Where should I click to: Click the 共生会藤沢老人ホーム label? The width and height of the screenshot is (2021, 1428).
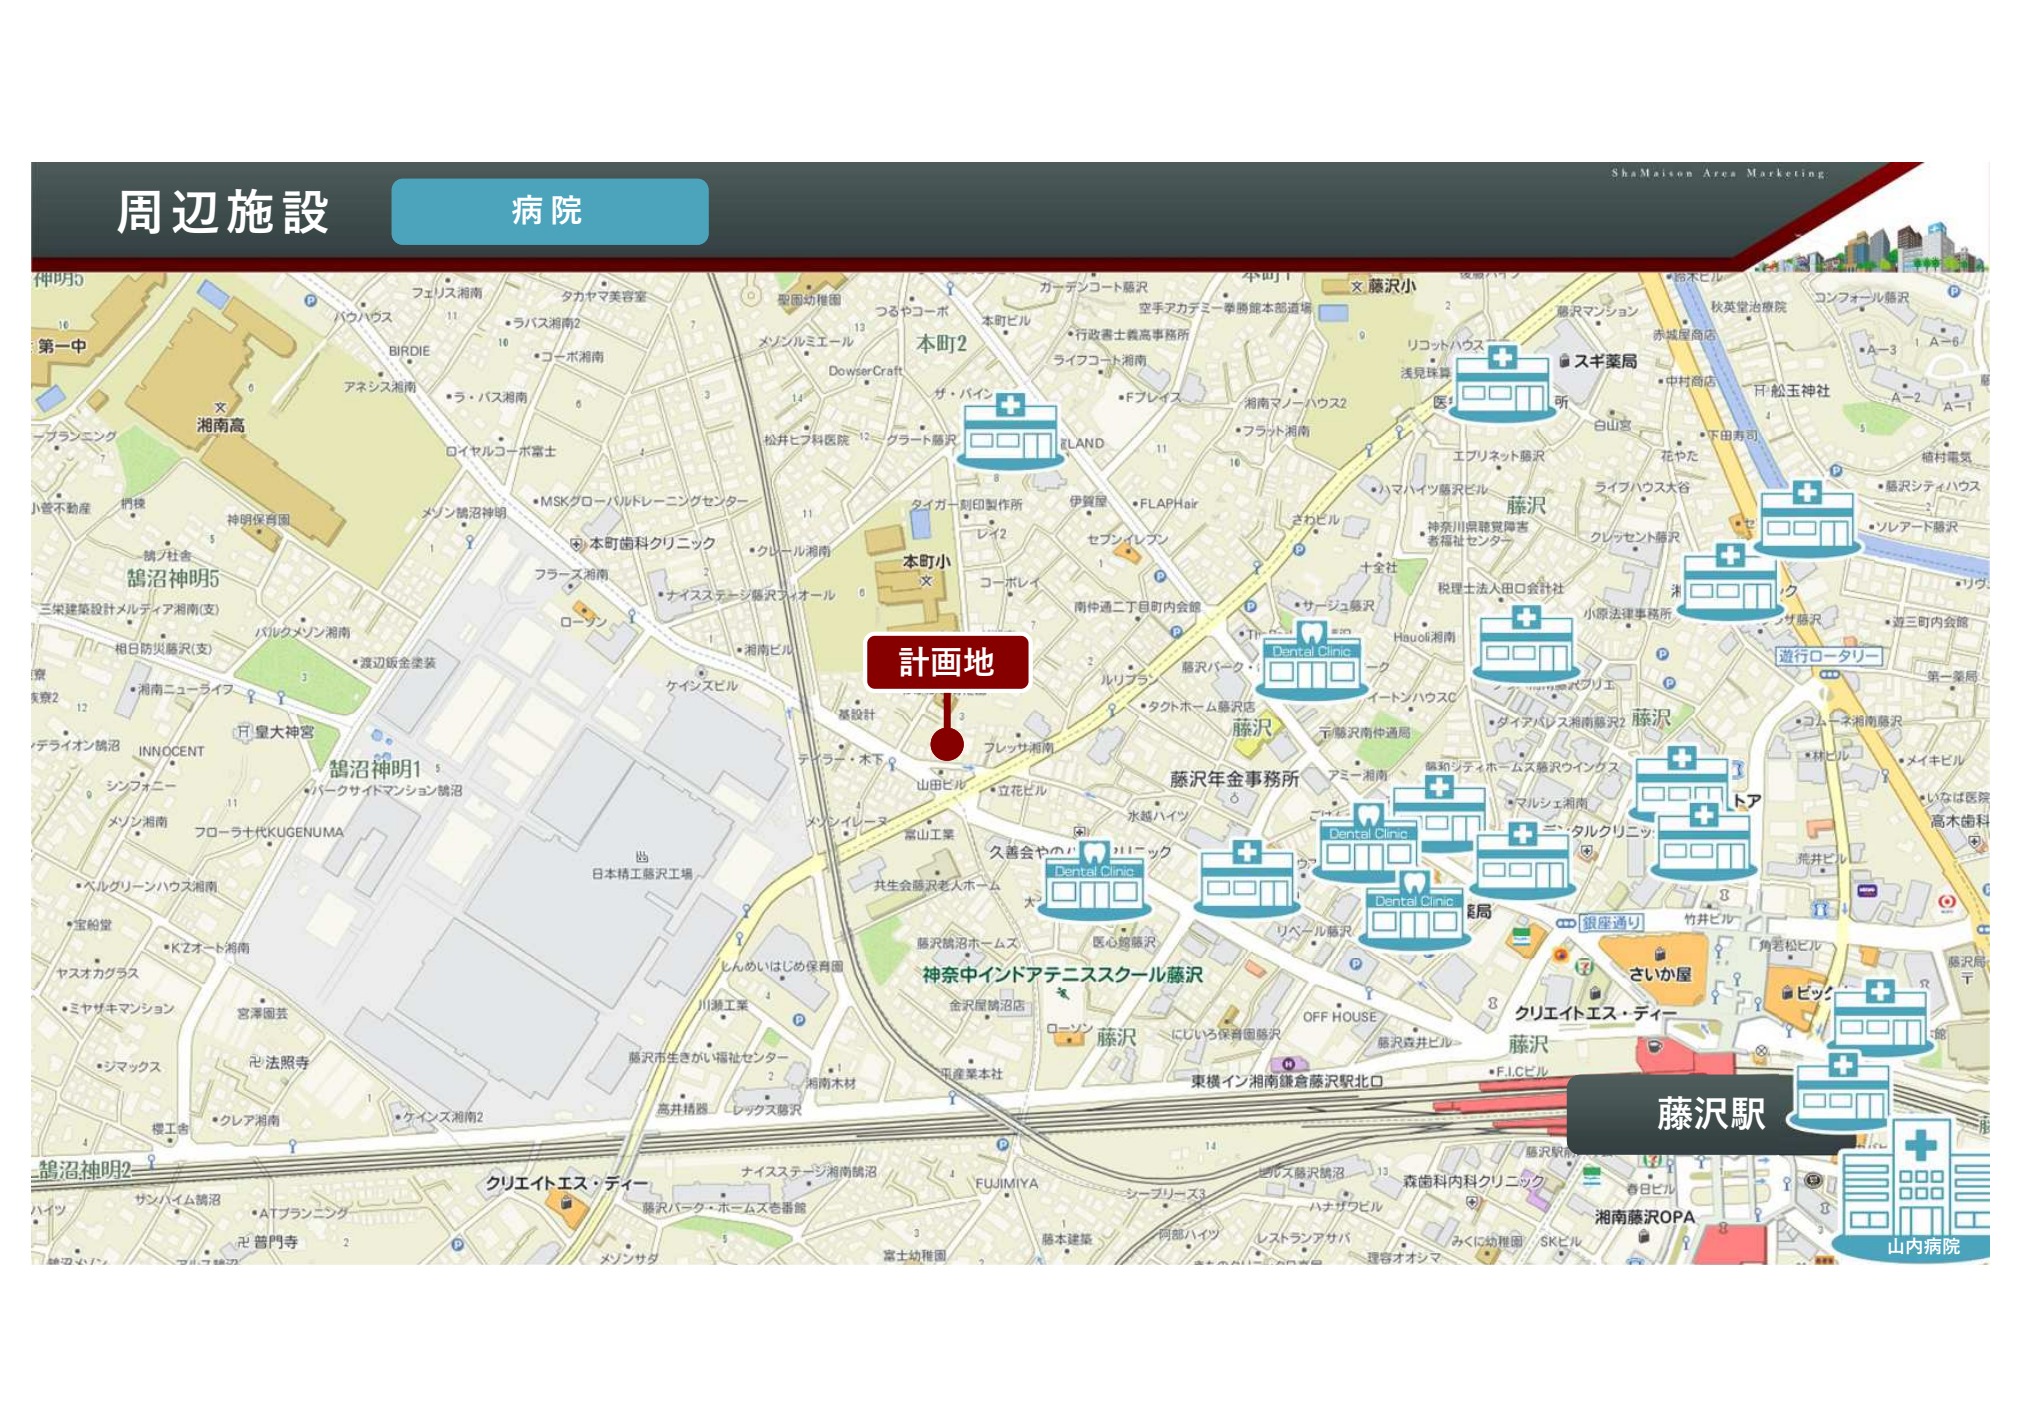936,886
